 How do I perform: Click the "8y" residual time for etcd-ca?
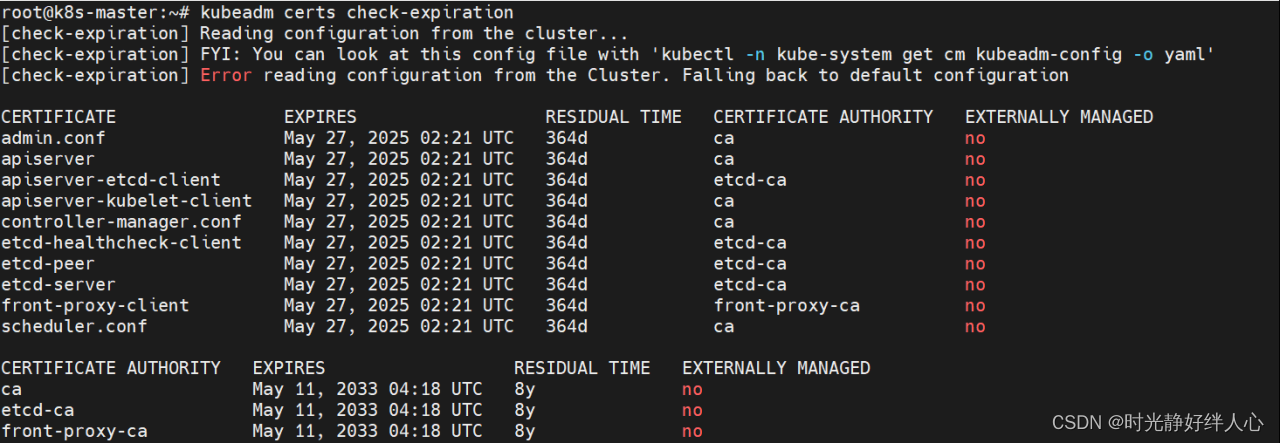point(525,410)
